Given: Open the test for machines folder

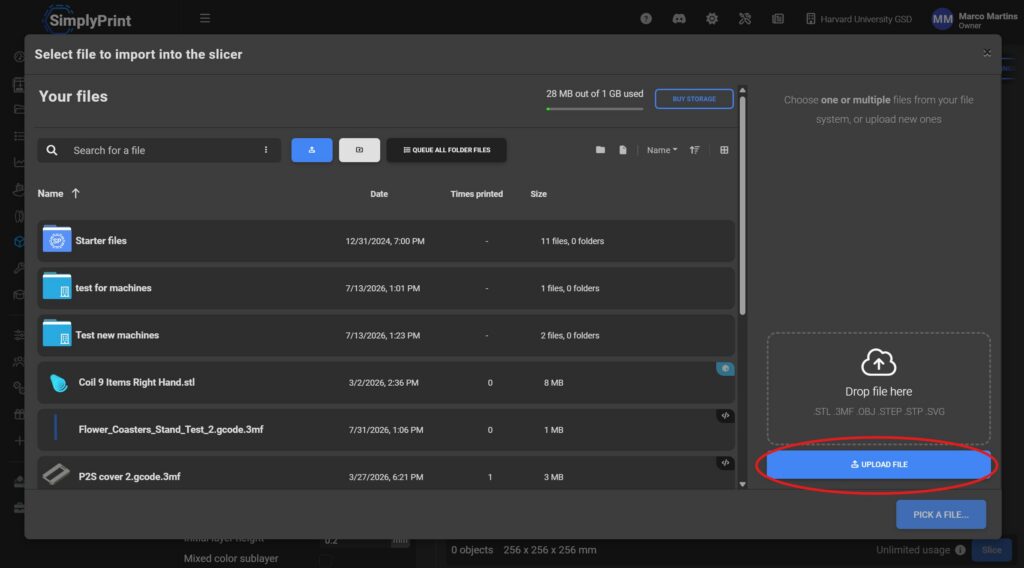Looking at the screenshot, I should pos(386,288).
